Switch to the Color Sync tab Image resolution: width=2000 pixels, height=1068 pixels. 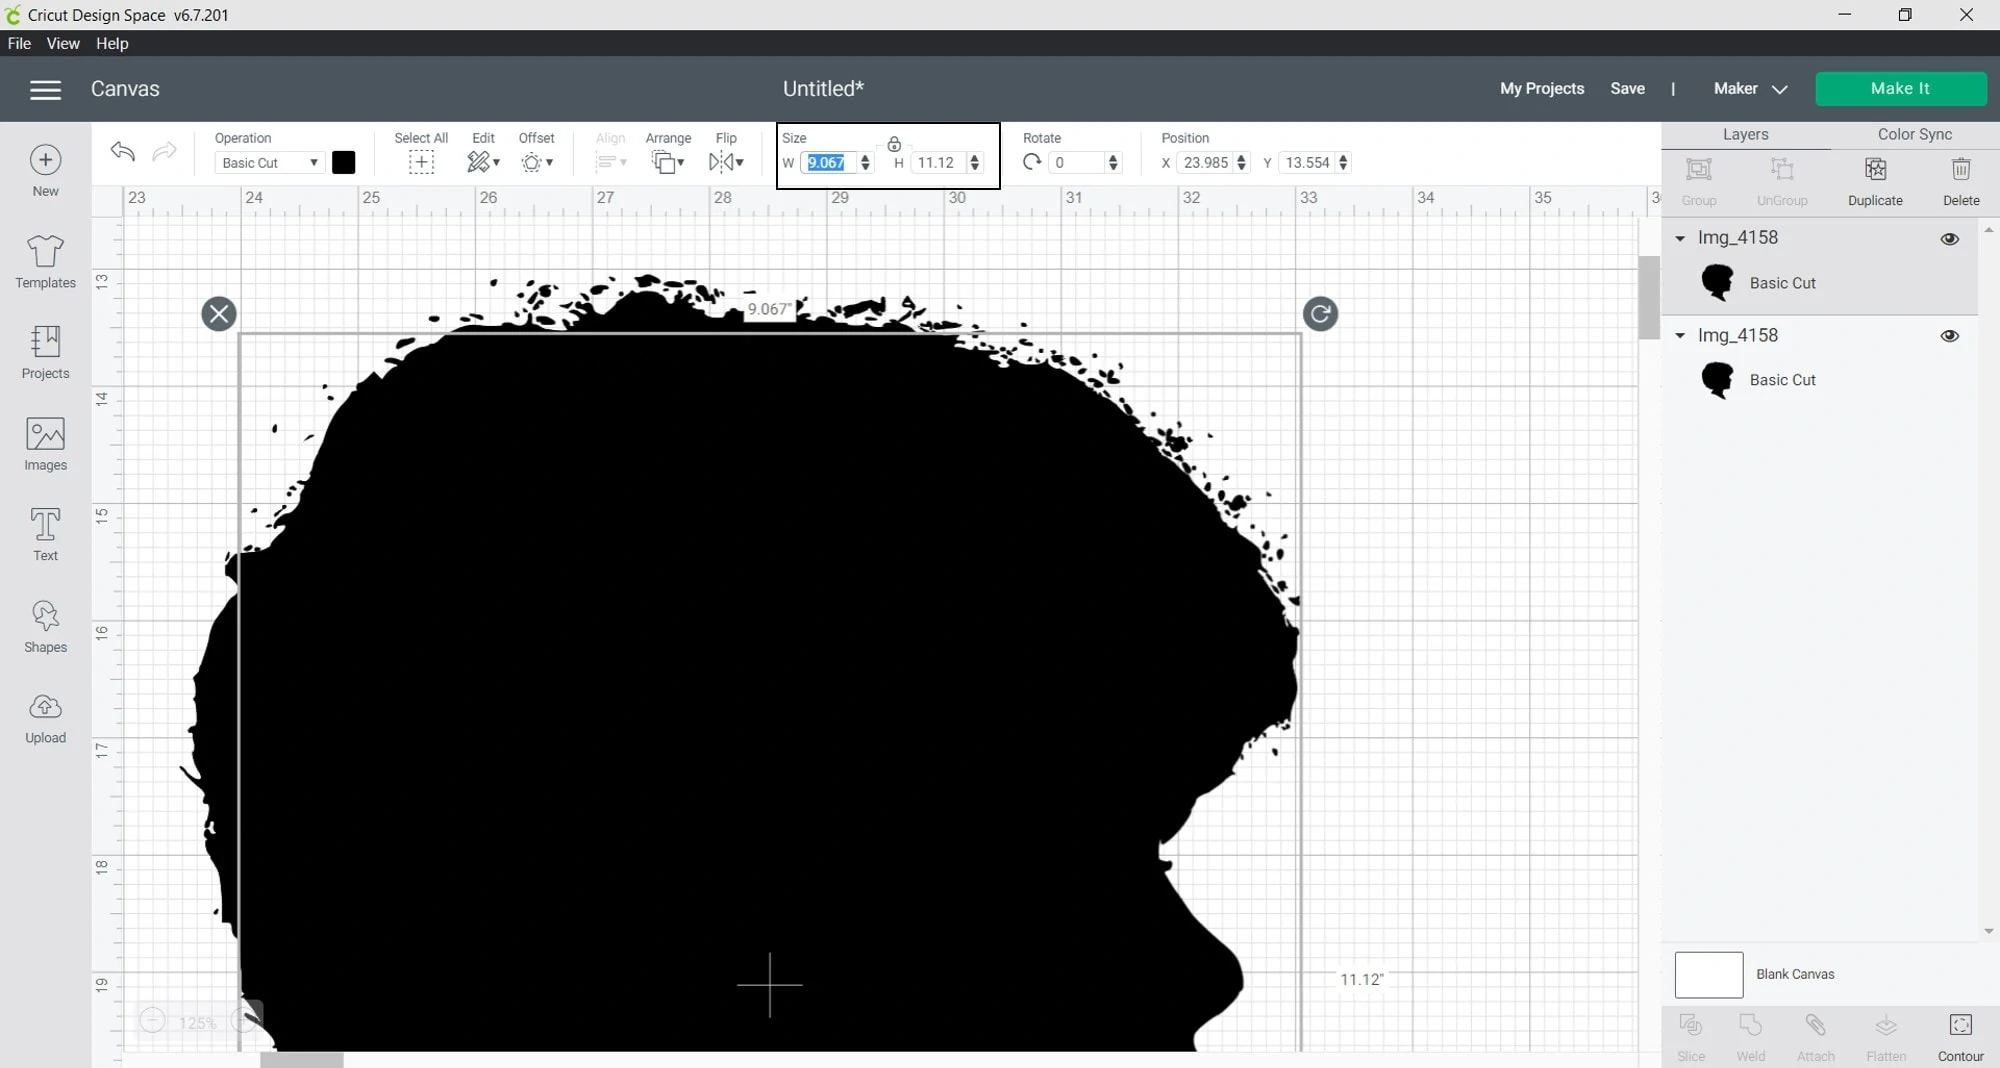click(1914, 135)
